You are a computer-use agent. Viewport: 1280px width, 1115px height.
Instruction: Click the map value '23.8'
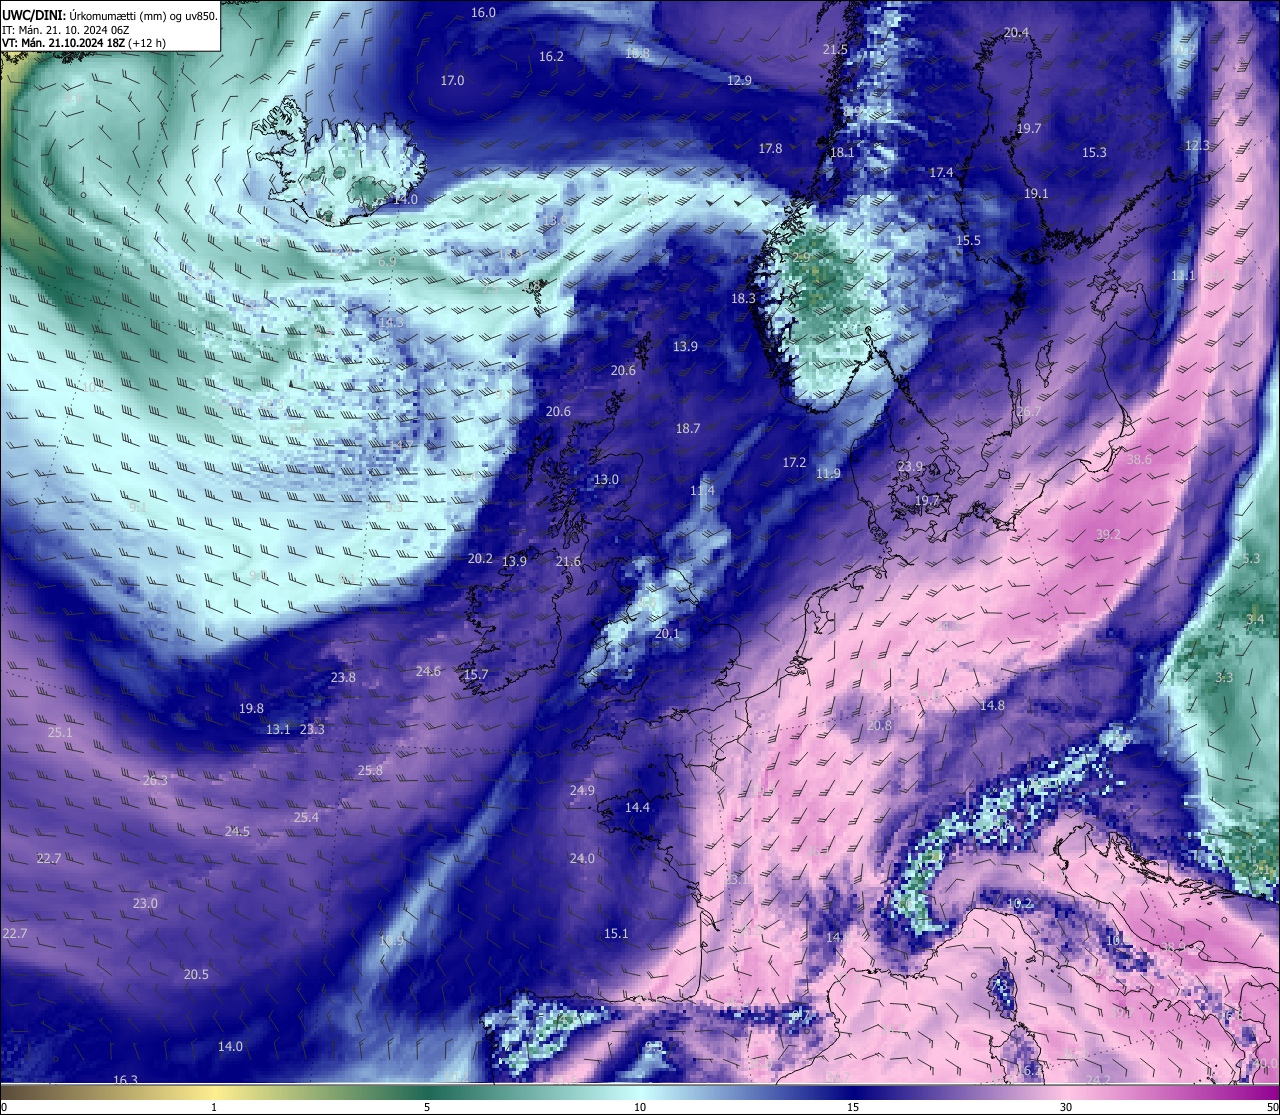click(343, 677)
